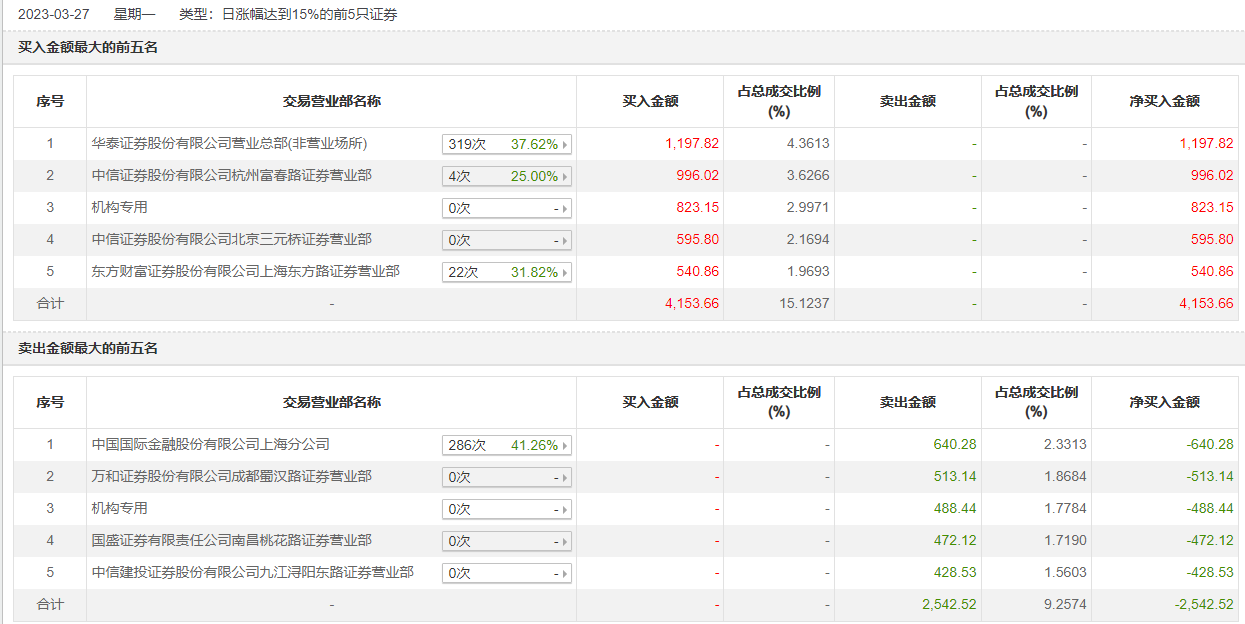Expand 0次 box beside 机构专用 in buy table
This screenshot has height=624, width=1245.
(x=506, y=209)
